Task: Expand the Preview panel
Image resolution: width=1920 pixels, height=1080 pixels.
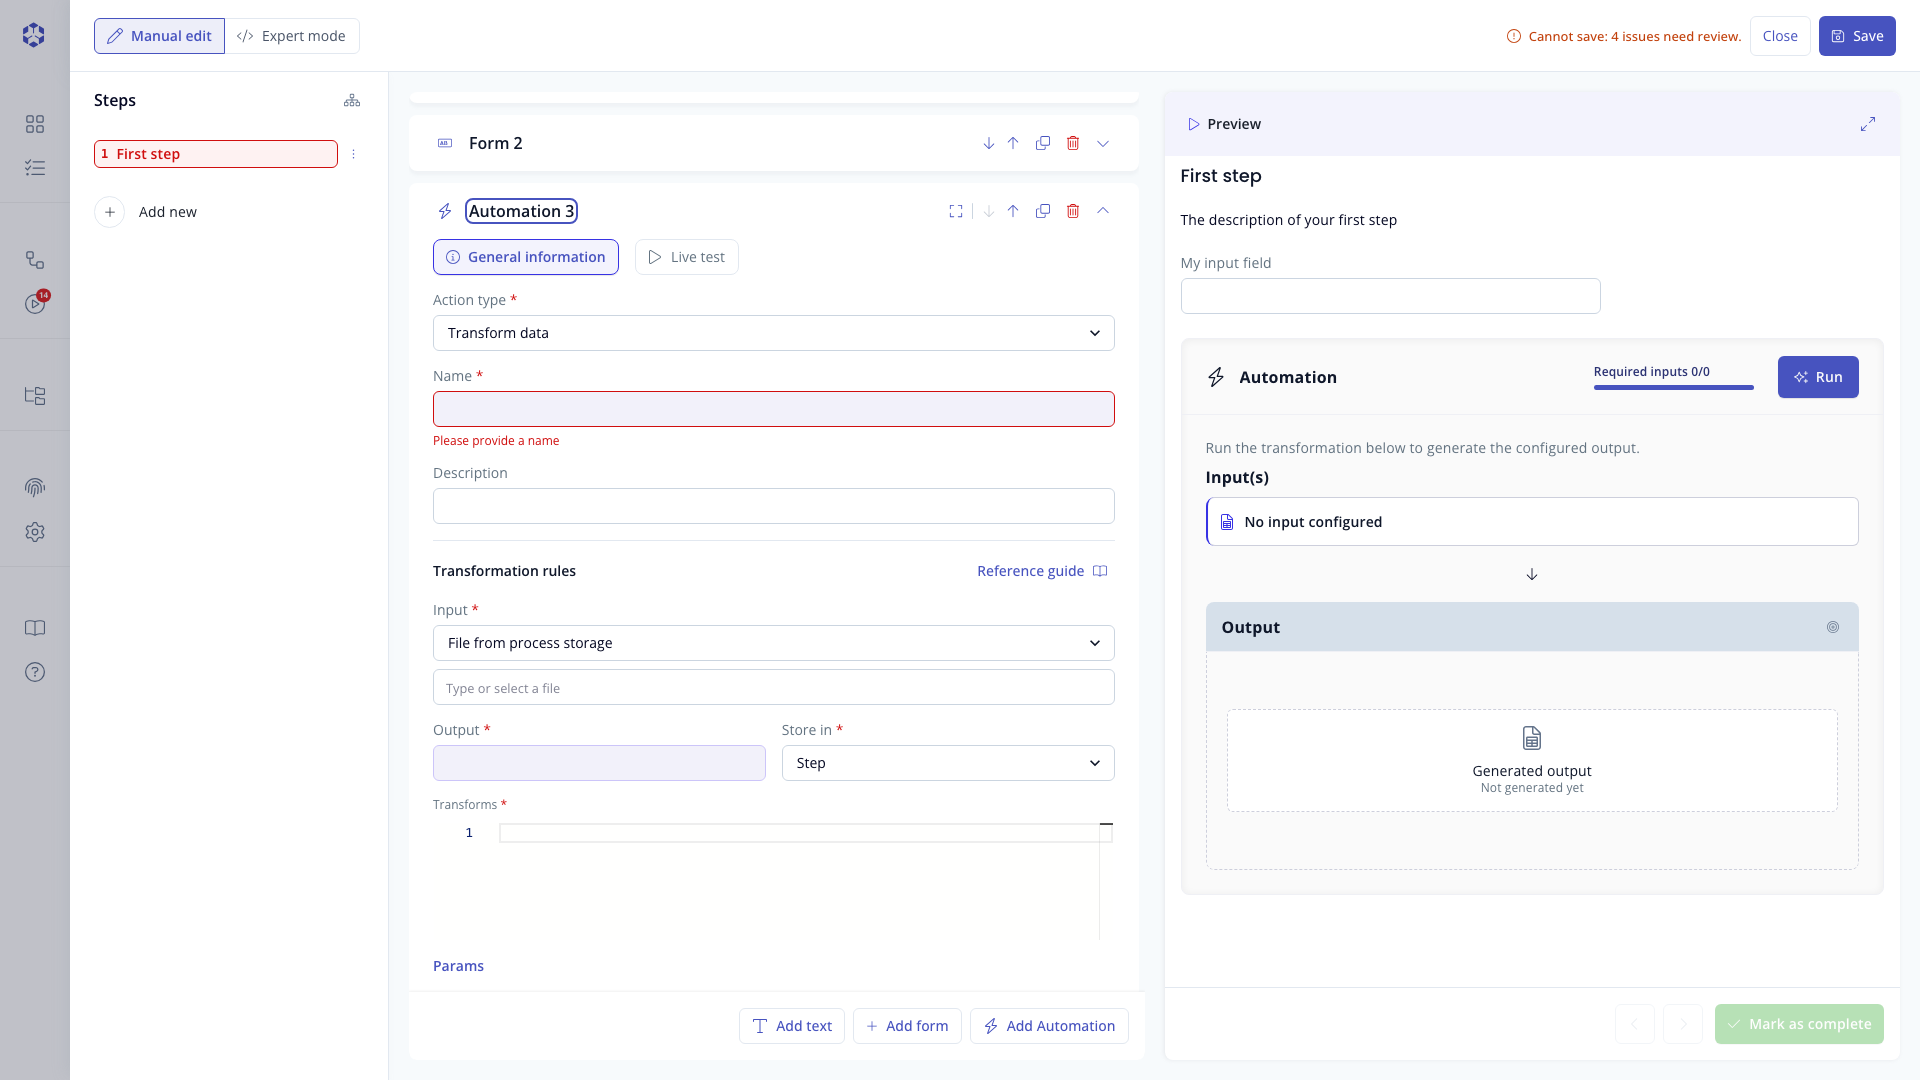Action: point(1868,124)
